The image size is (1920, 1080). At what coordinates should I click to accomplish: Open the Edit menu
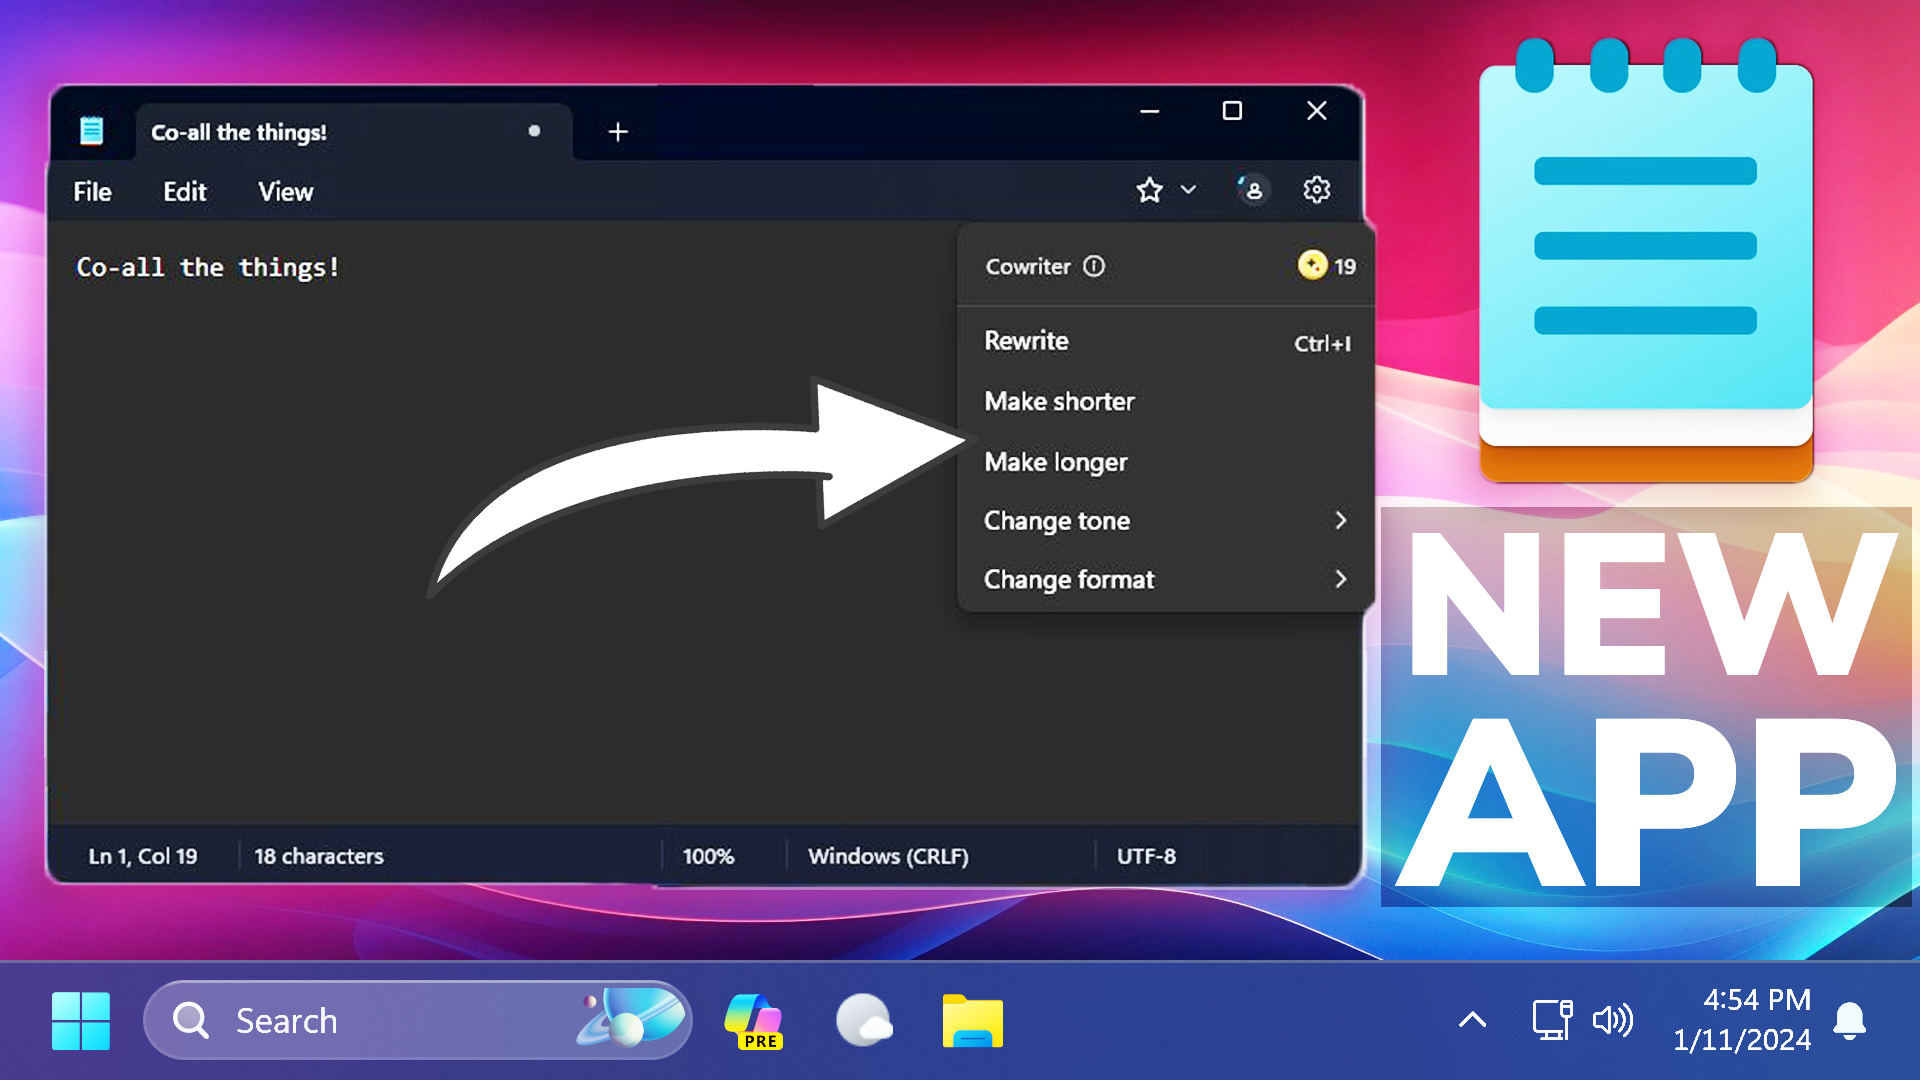tap(185, 192)
